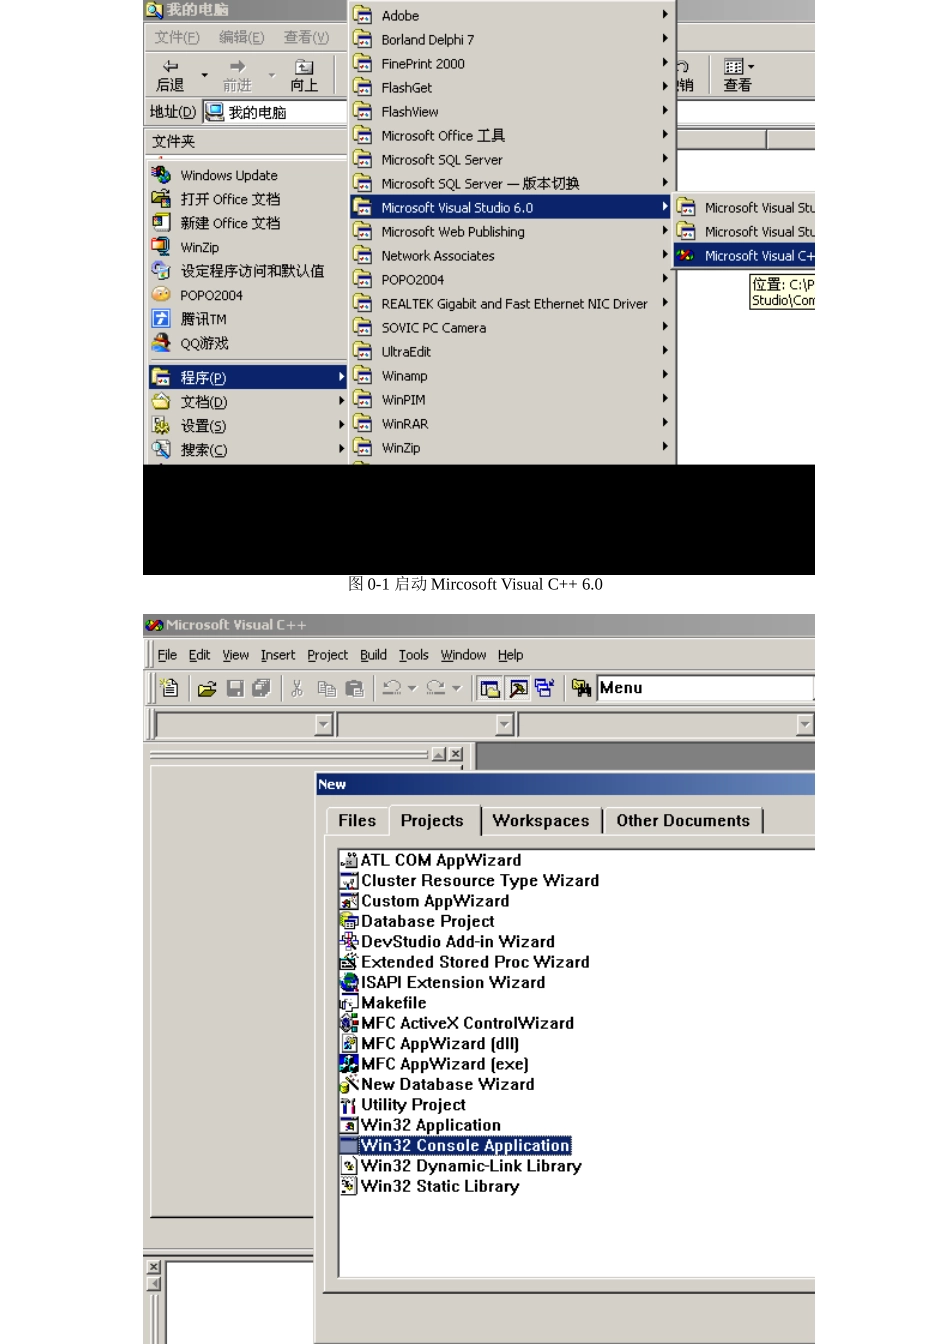Open the Build menu

point(373,655)
